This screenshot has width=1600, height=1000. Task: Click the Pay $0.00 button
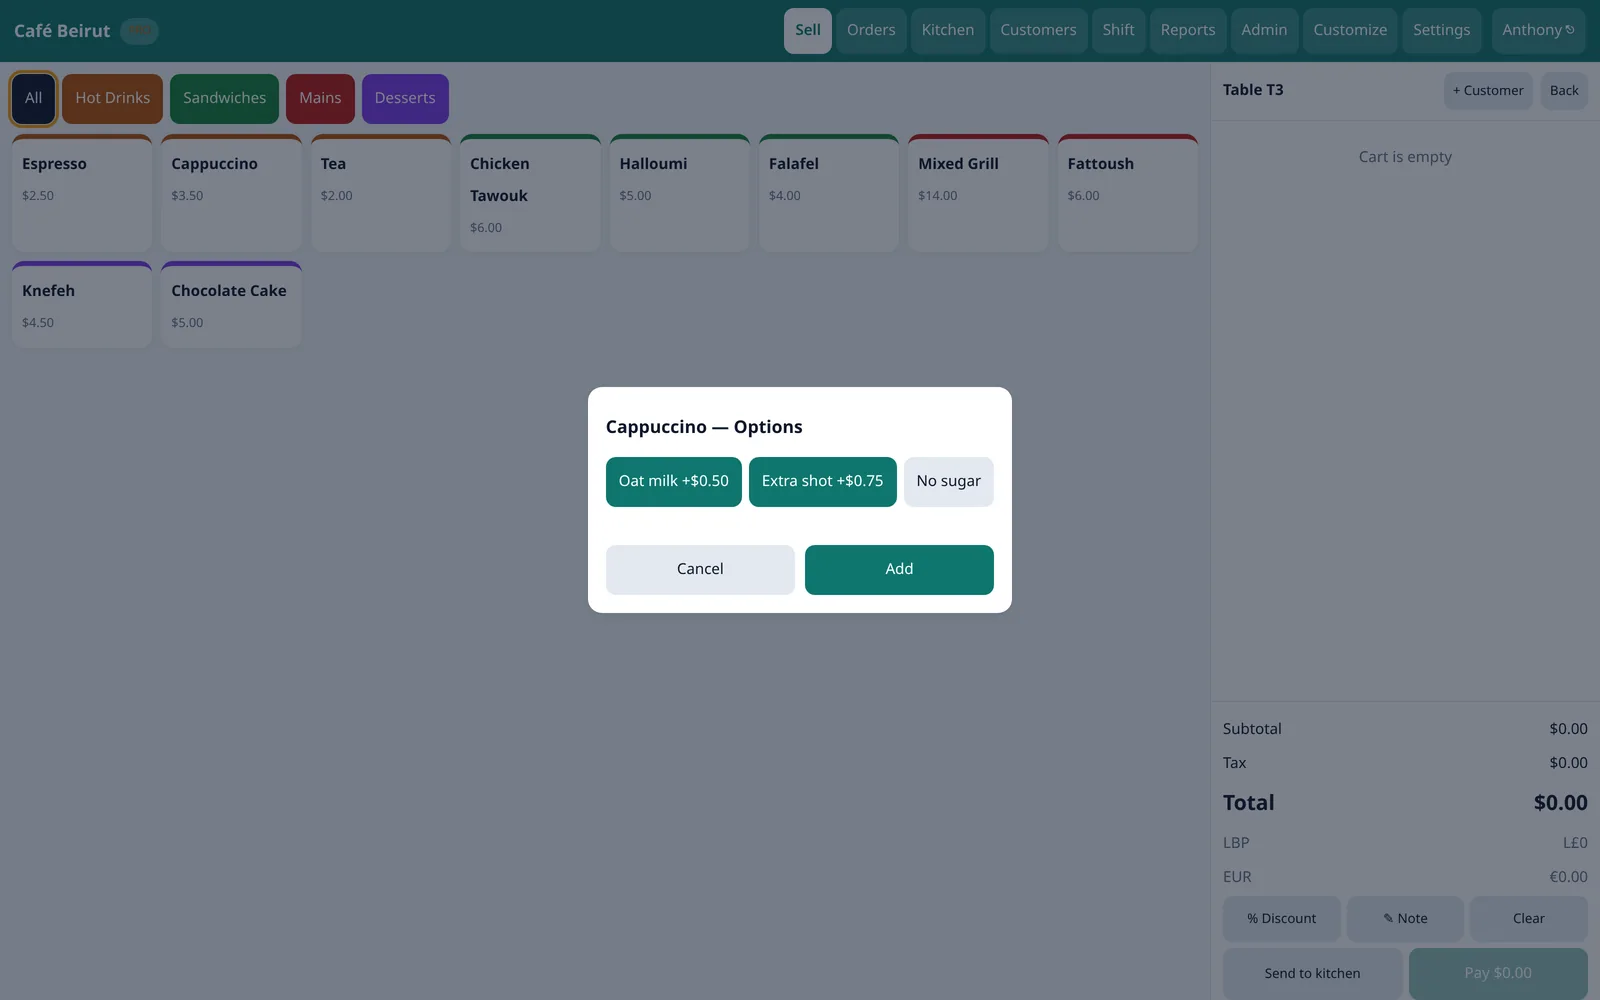click(x=1498, y=974)
